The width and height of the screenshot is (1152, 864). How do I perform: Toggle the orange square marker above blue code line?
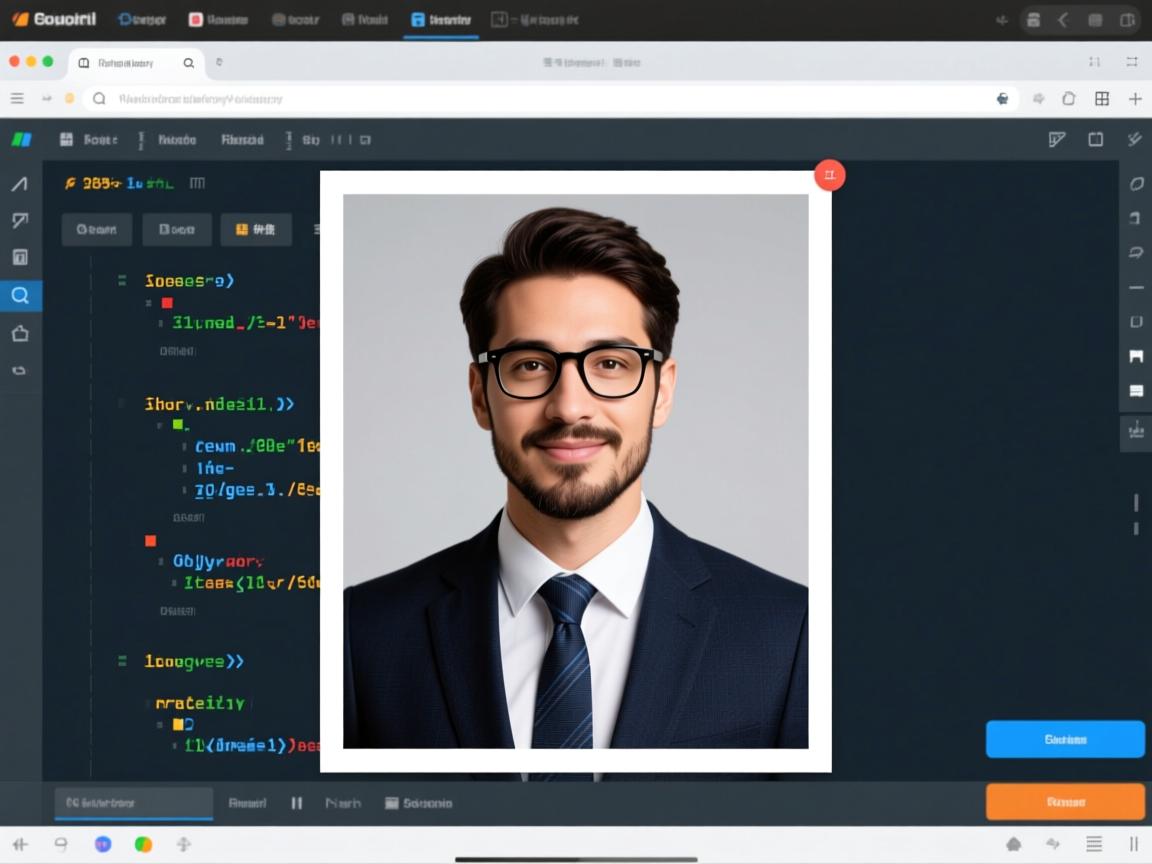(151, 541)
